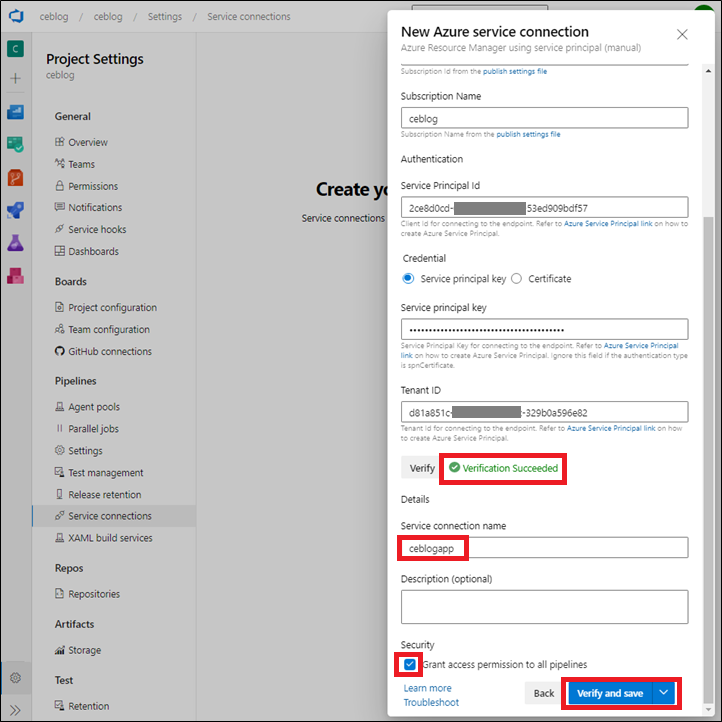Image resolution: width=722 pixels, height=722 pixels.
Task: Open the ceblog project tile icon
Action: pyautogui.click(x=16, y=49)
